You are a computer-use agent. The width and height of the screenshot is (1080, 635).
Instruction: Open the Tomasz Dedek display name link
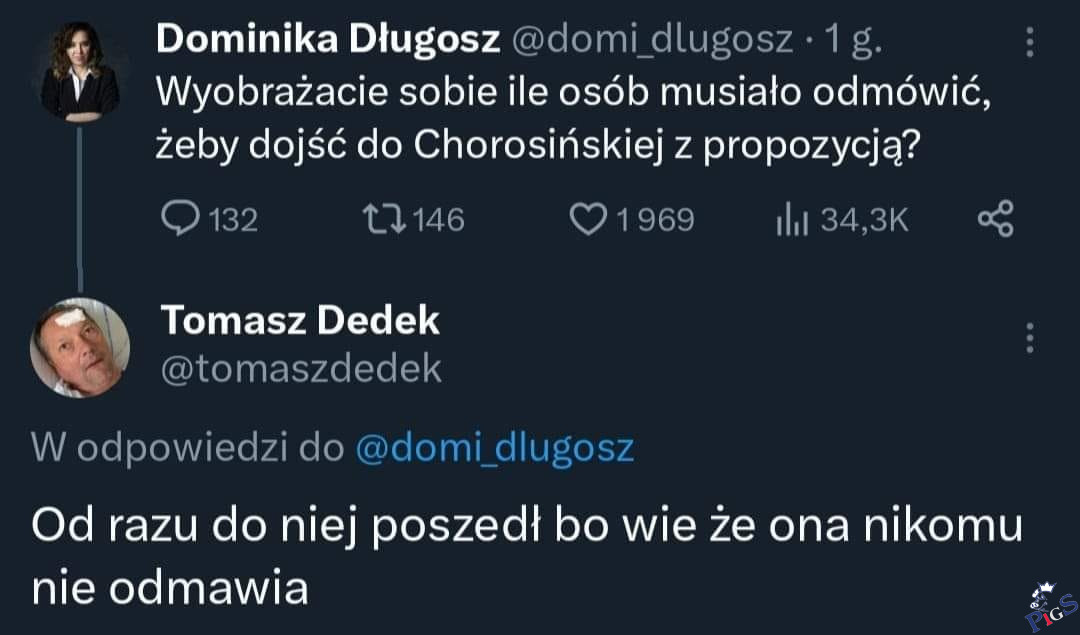[300, 320]
